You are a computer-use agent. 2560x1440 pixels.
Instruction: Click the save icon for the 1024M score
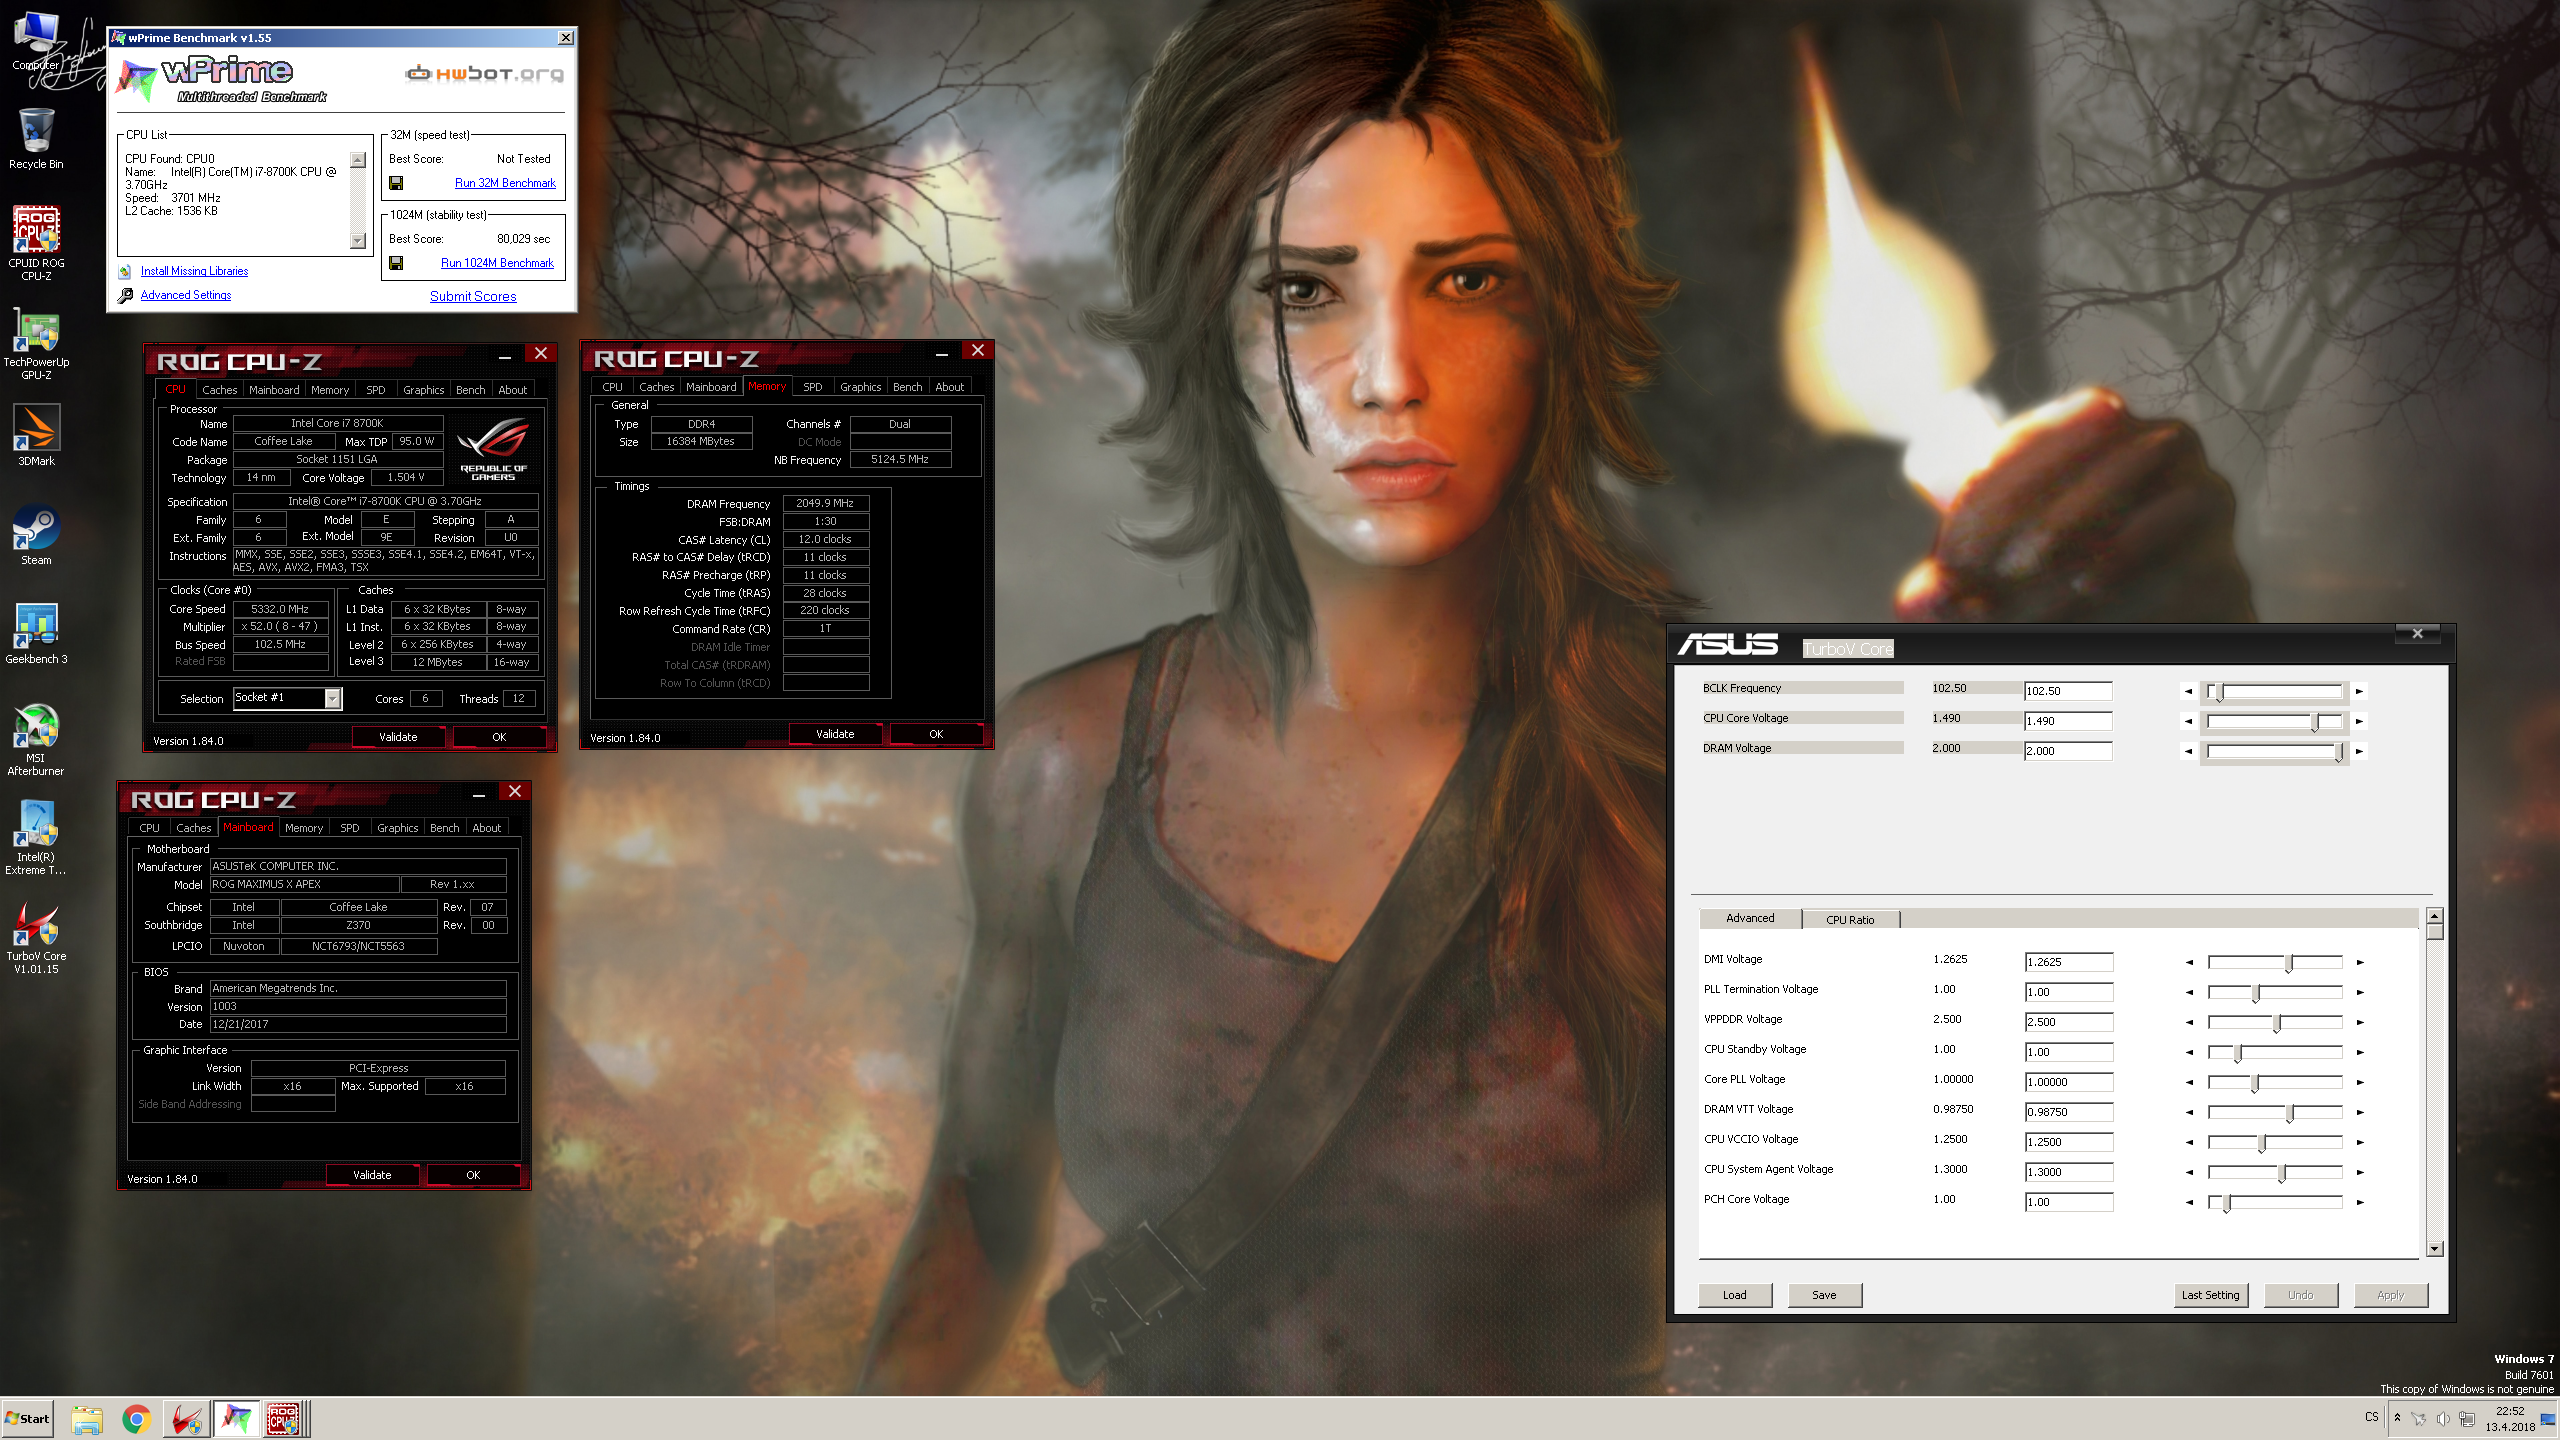click(x=396, y=263)
